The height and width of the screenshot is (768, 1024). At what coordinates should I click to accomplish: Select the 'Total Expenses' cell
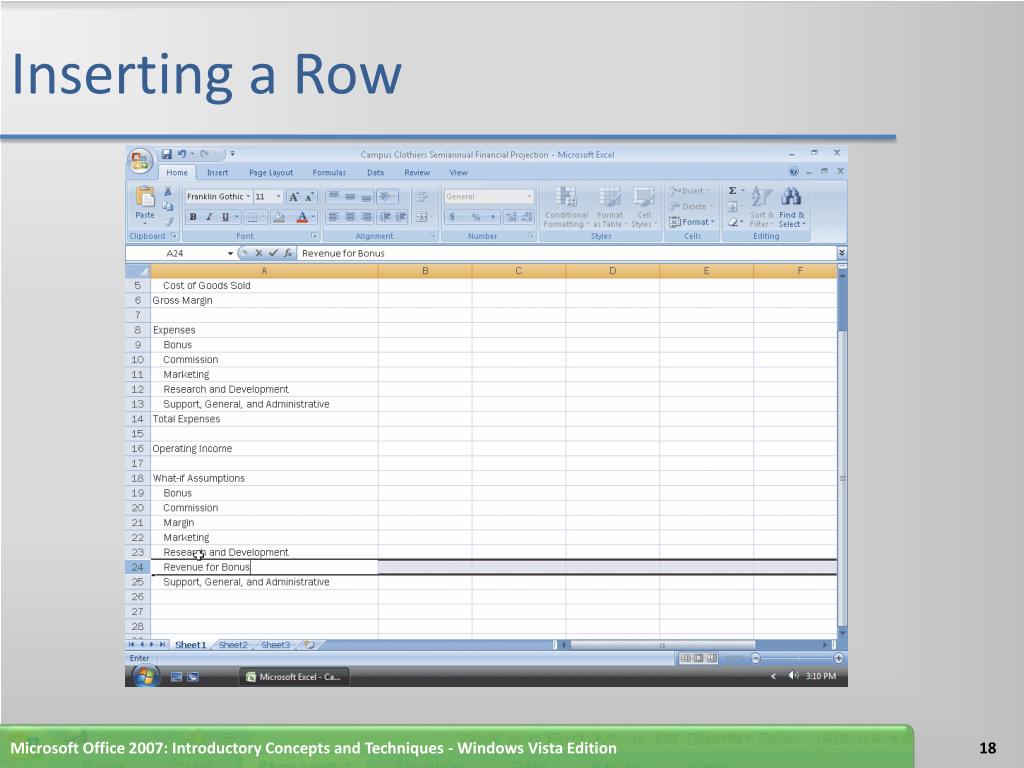pos(264,419)
